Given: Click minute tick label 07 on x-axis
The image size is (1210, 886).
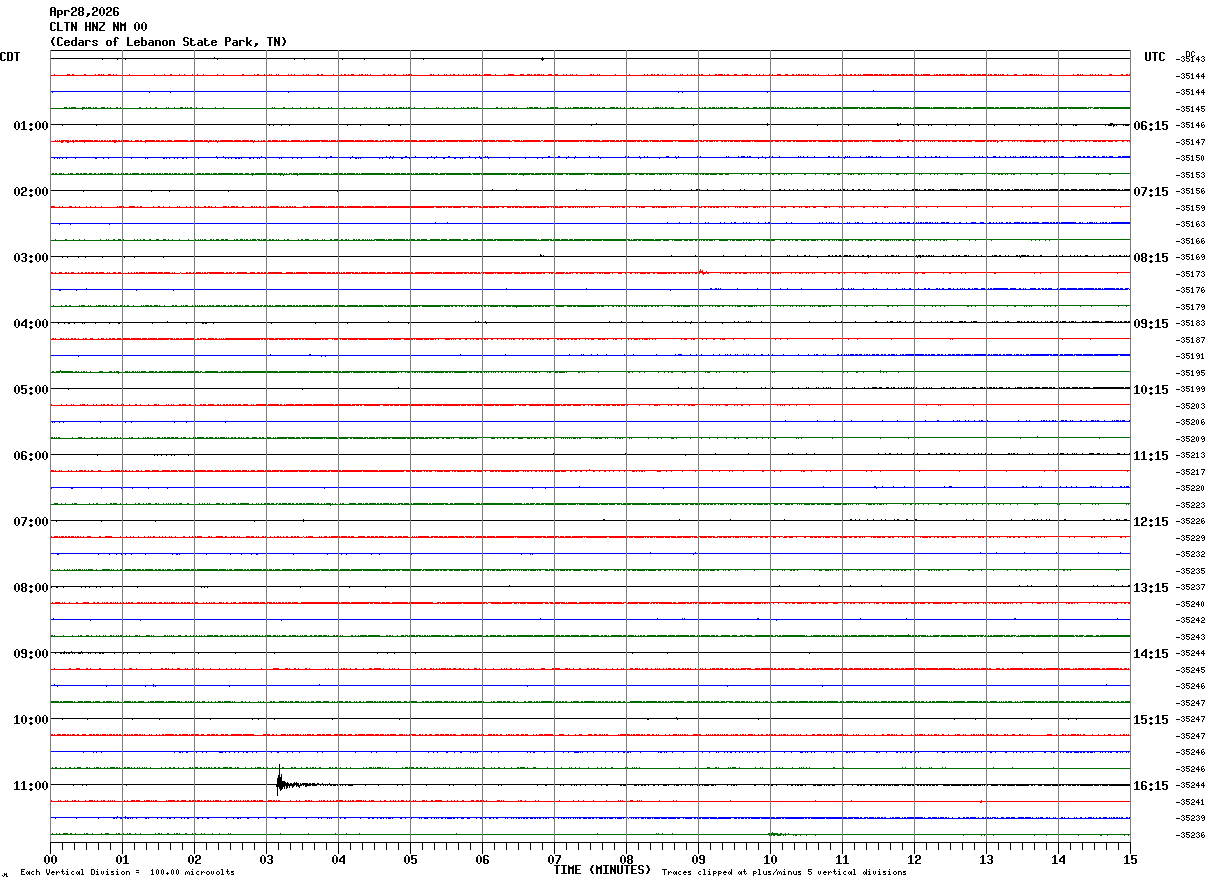Looking at the screenshot, I should pyautogui.click(x=554, y=859).
